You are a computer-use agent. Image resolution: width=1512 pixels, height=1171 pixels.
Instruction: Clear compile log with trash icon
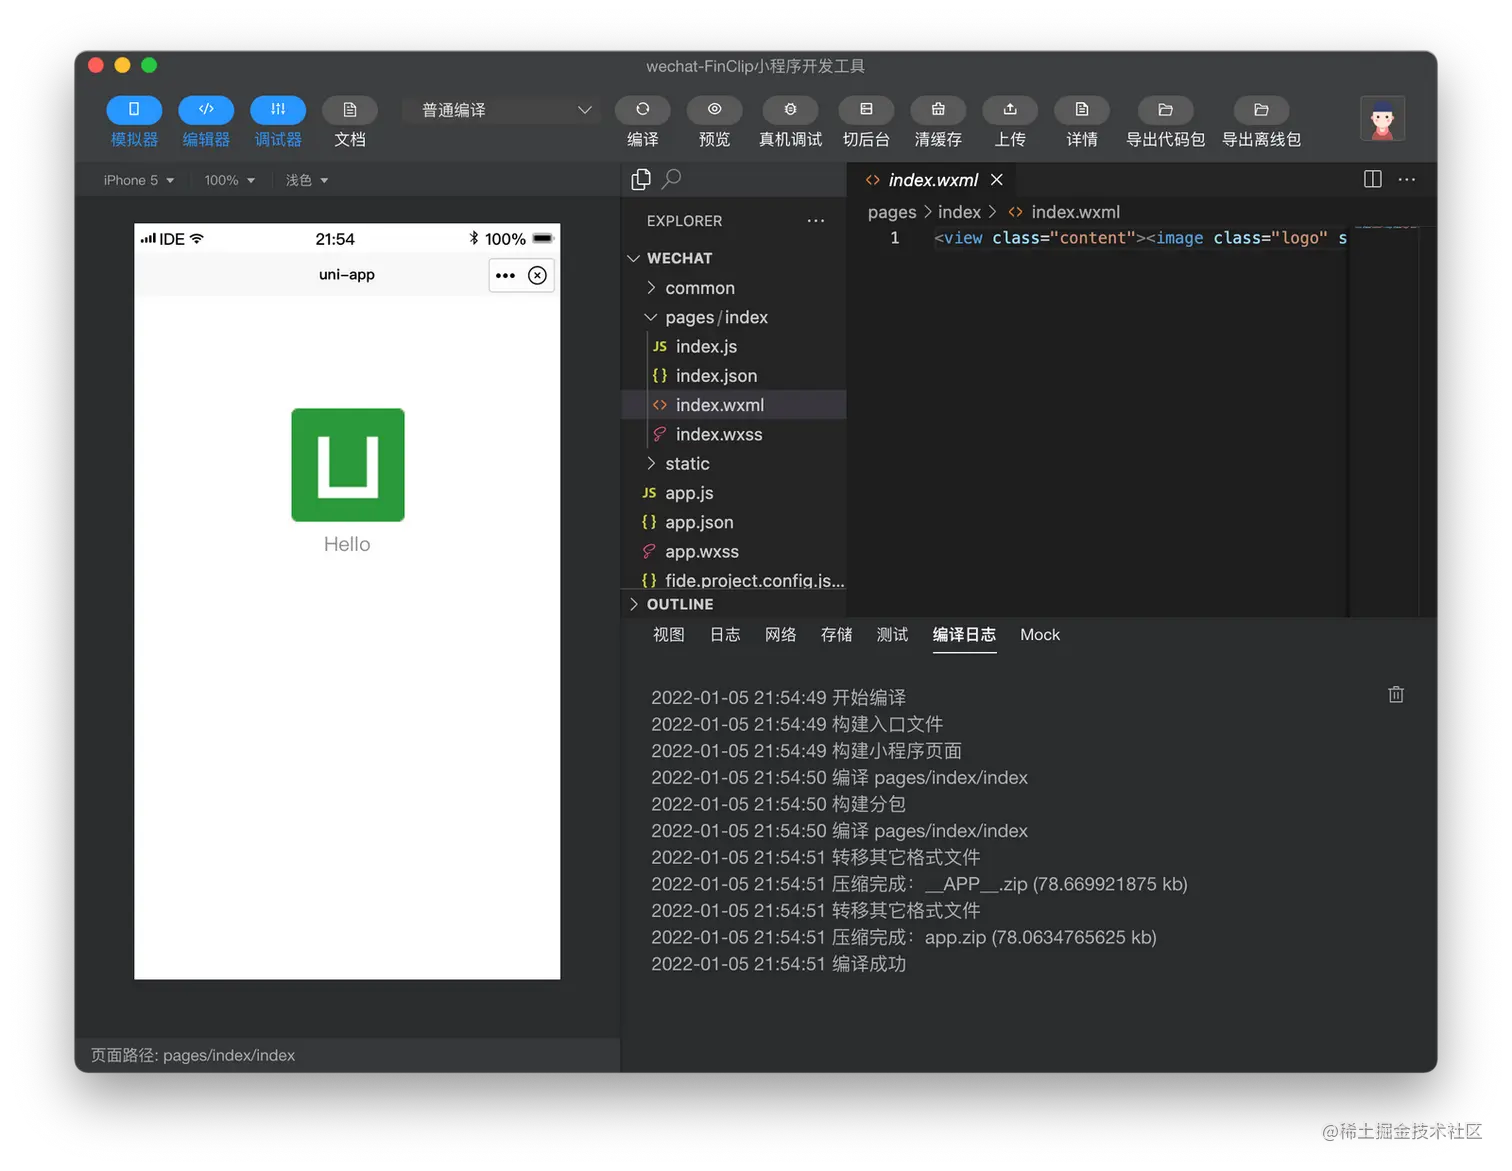point(1396,694)
